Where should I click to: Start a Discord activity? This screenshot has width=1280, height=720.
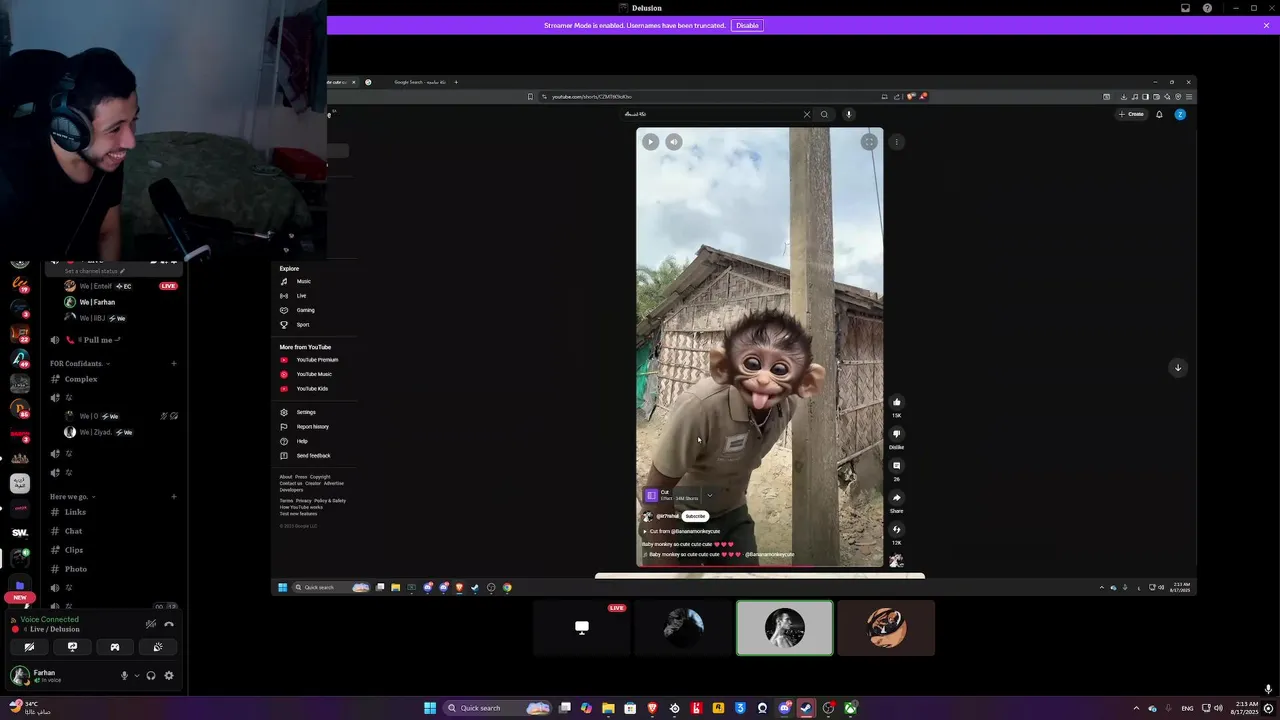pyautogui.click(x=115, y=647)
